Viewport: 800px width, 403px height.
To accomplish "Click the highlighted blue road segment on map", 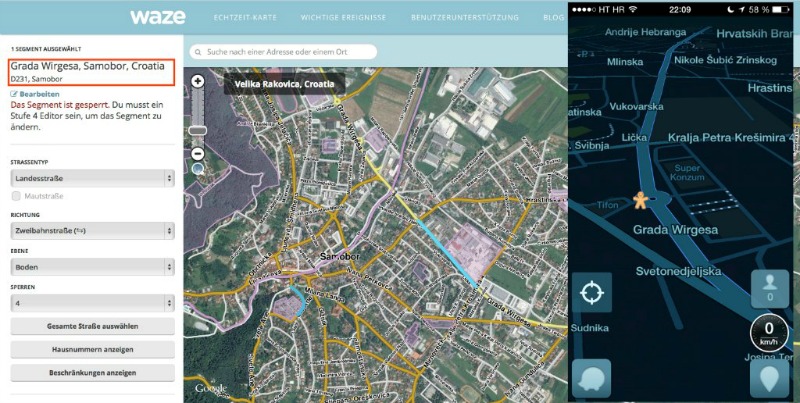I will 447,253.
